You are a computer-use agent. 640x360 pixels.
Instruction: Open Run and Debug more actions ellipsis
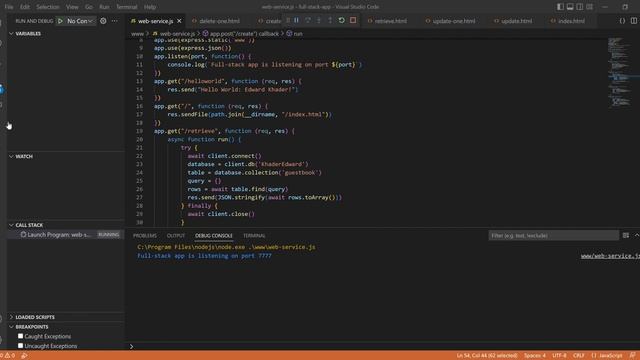pos(115,21)
